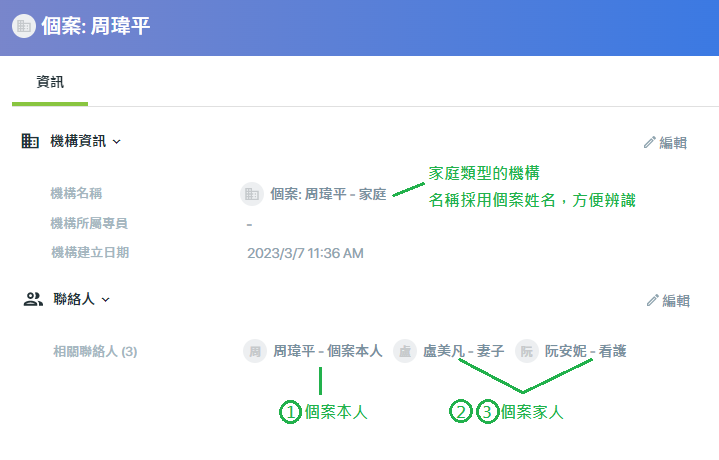Click pencil icon beside 機構資訊 編輯

[x=649, y=142]
